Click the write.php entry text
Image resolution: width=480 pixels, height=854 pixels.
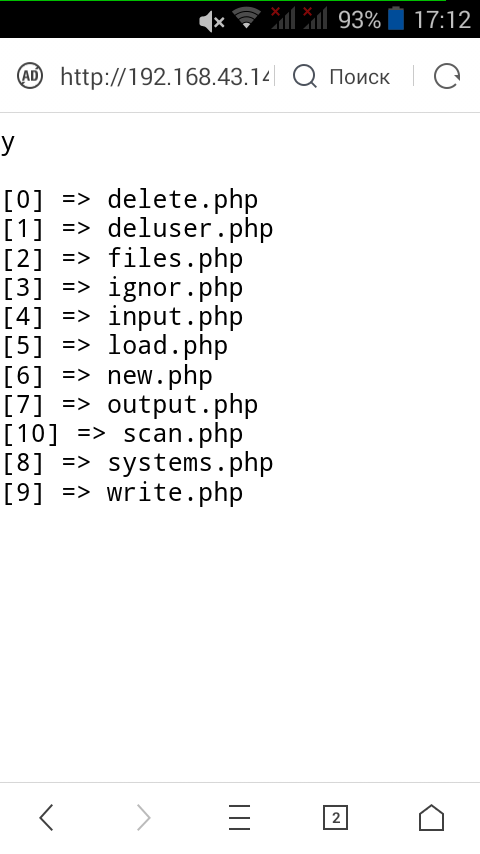(x=175, y=492)
